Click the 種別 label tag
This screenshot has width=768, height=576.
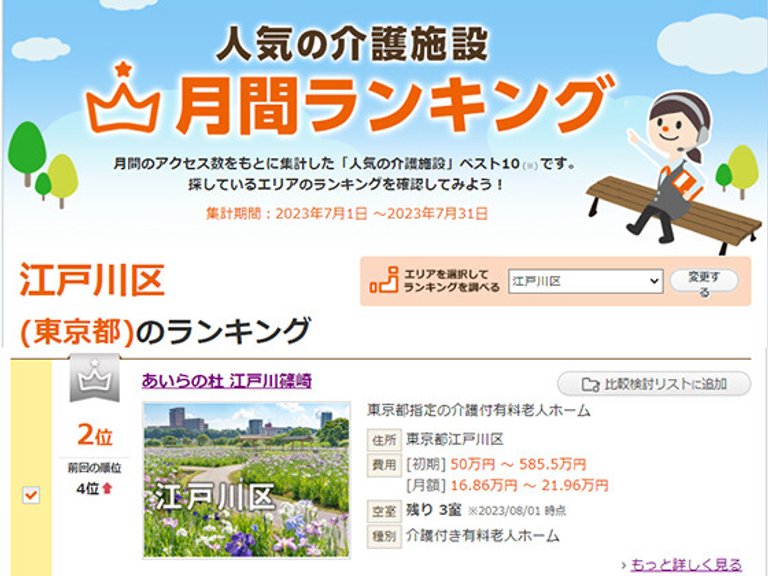pyautogui.click(x=384, y=536)
